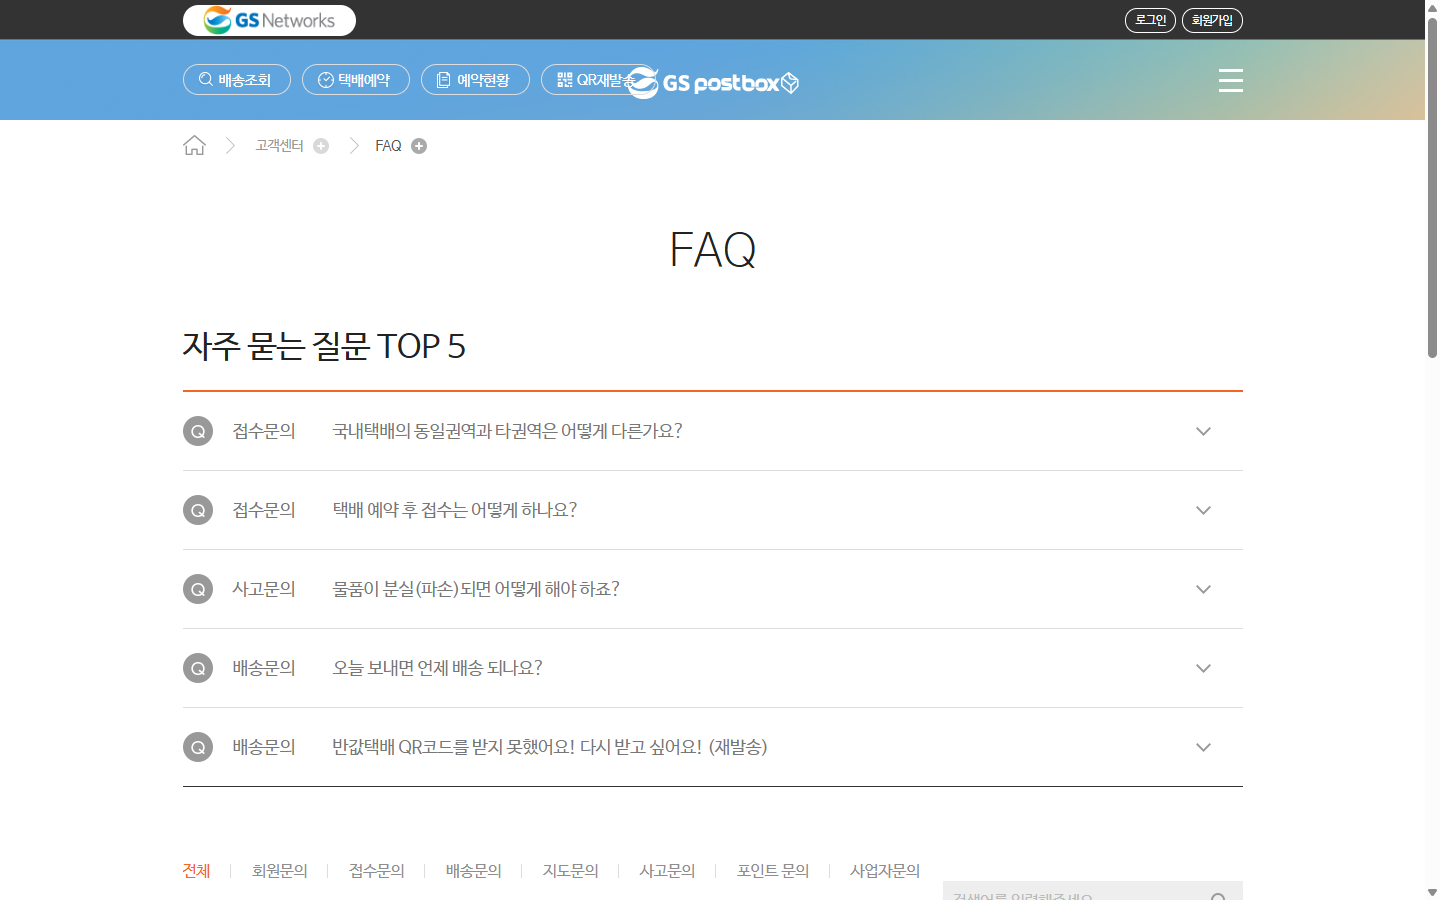This screenshot has width=1440, height=900.
Task: Expand 반값택배 QR코드 재발송 question chevron
Action: (x=1203, y=747)
